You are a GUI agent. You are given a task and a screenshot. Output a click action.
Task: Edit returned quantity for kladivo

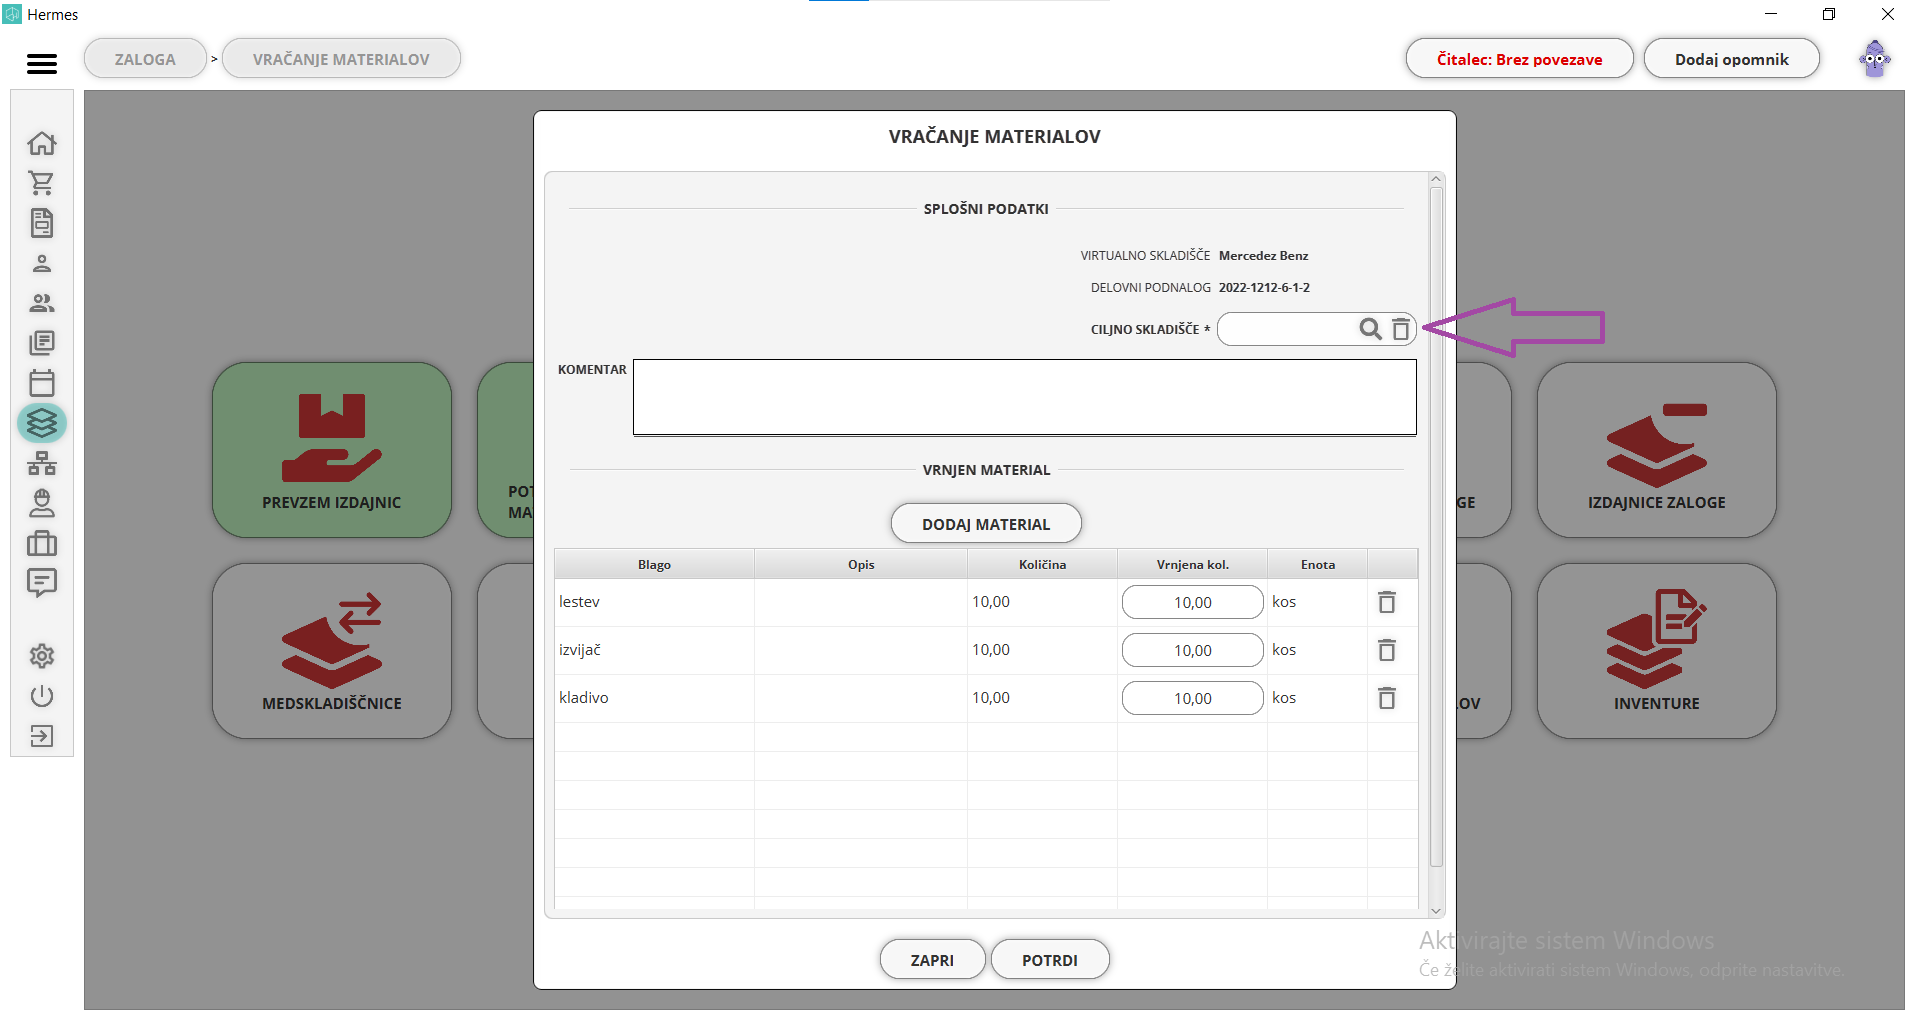[1192, 698]
